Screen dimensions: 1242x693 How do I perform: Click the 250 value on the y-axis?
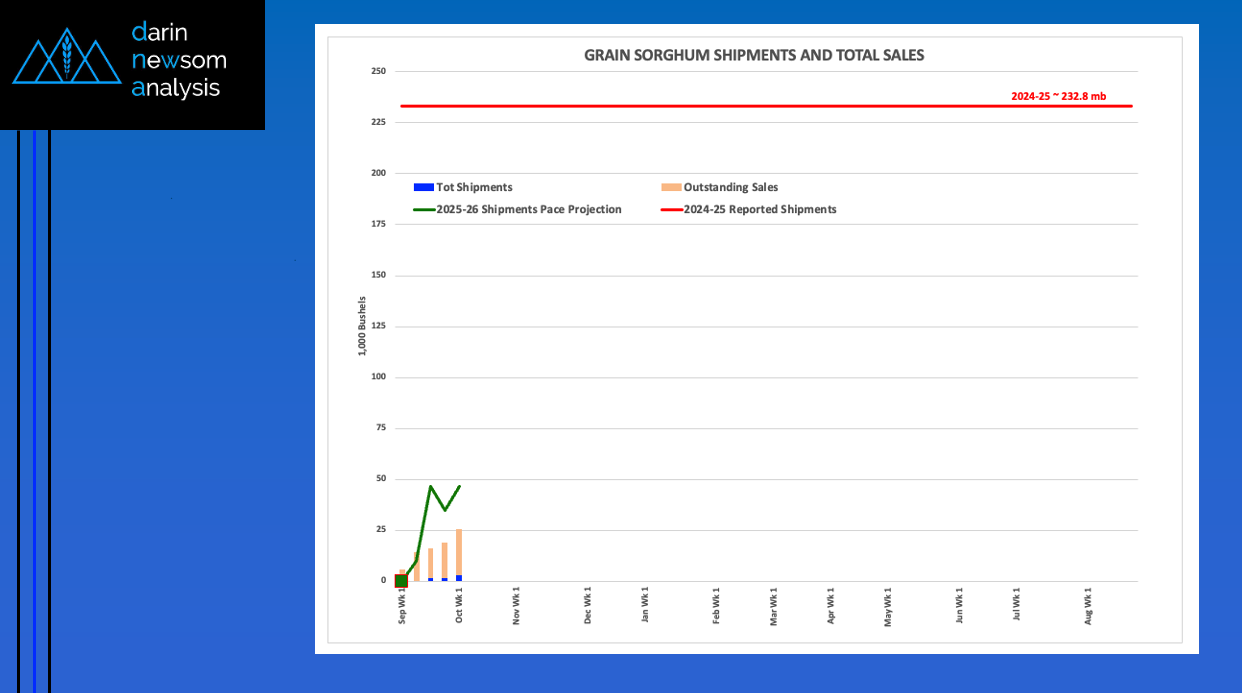[378, 71]
